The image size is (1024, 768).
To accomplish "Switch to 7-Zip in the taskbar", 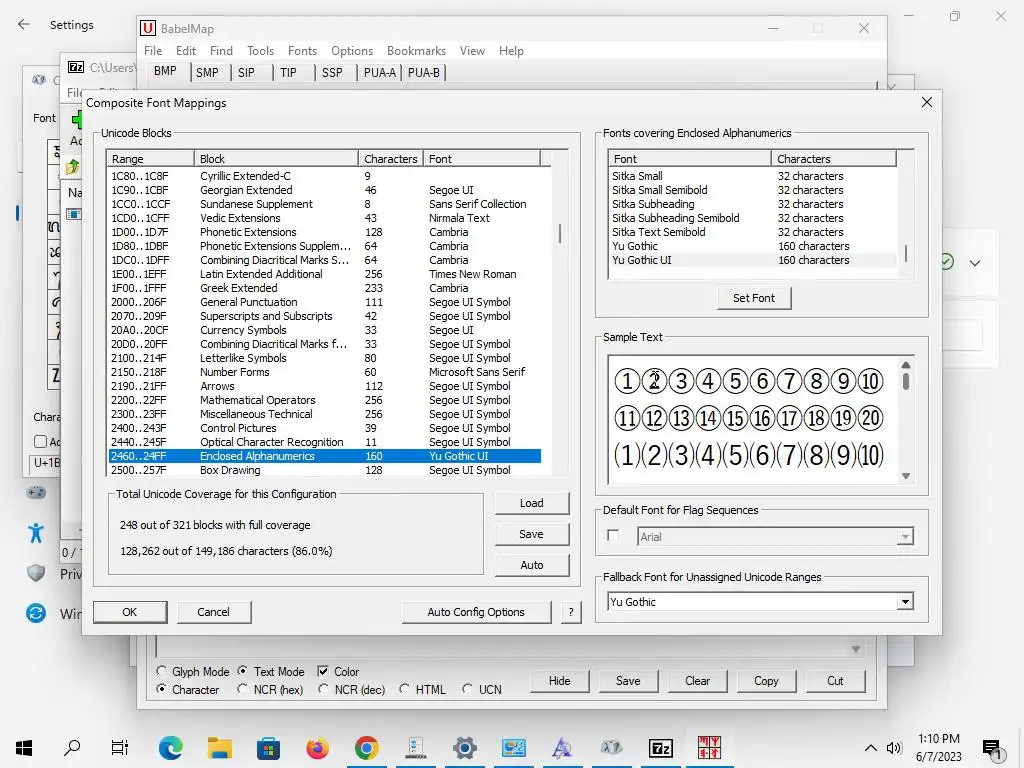I will click(x=660, y=748).
